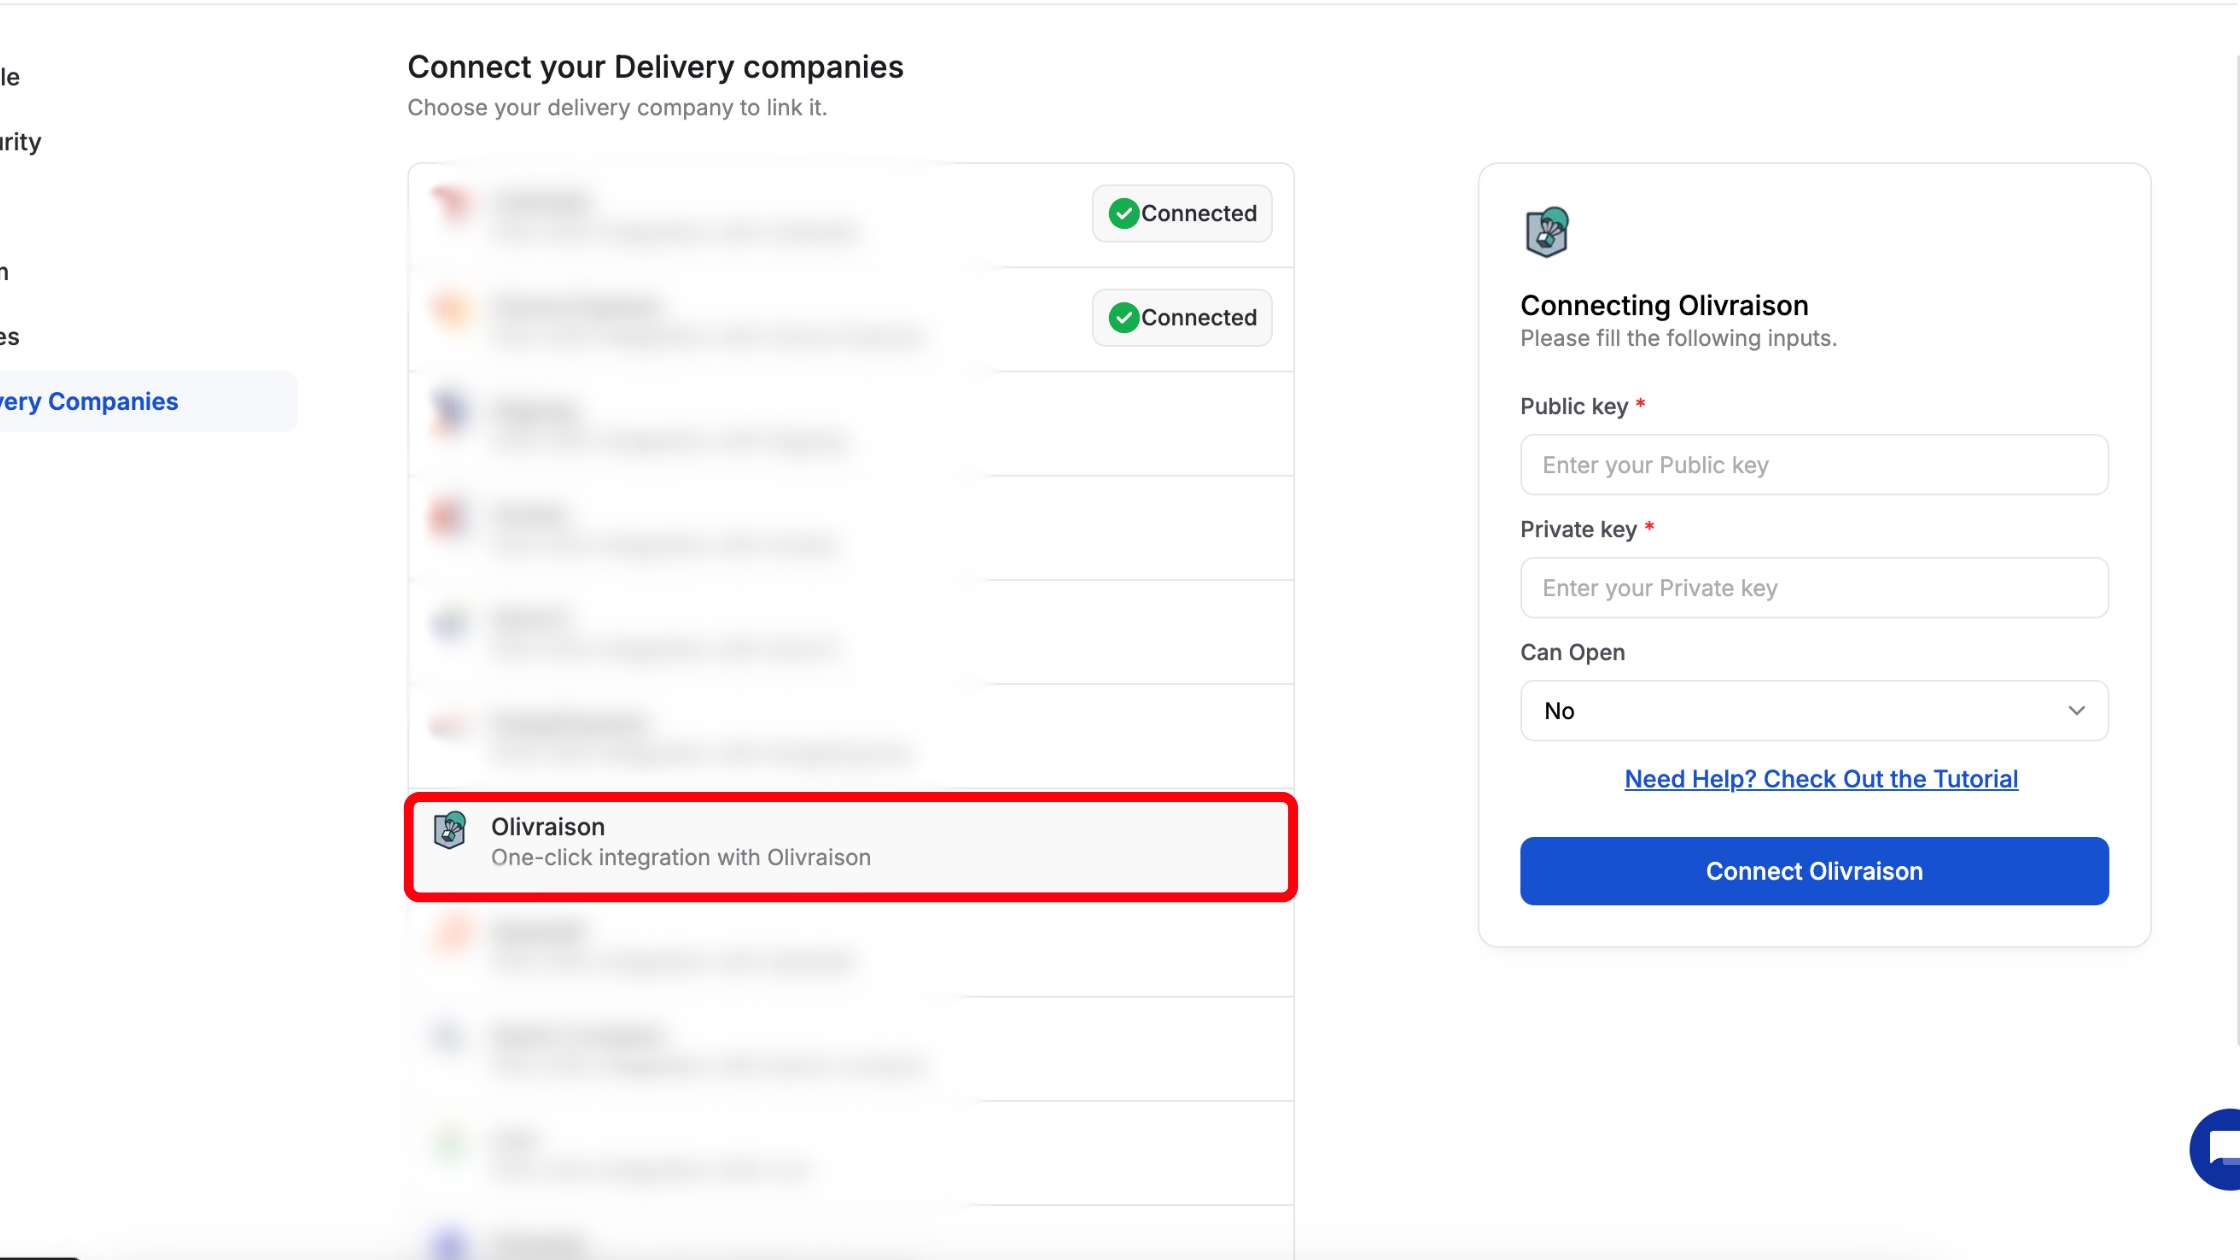Viewport: 2240px width, 1260px height.
Task: Click inside the Private key input field
Action: coord(1813,588)
